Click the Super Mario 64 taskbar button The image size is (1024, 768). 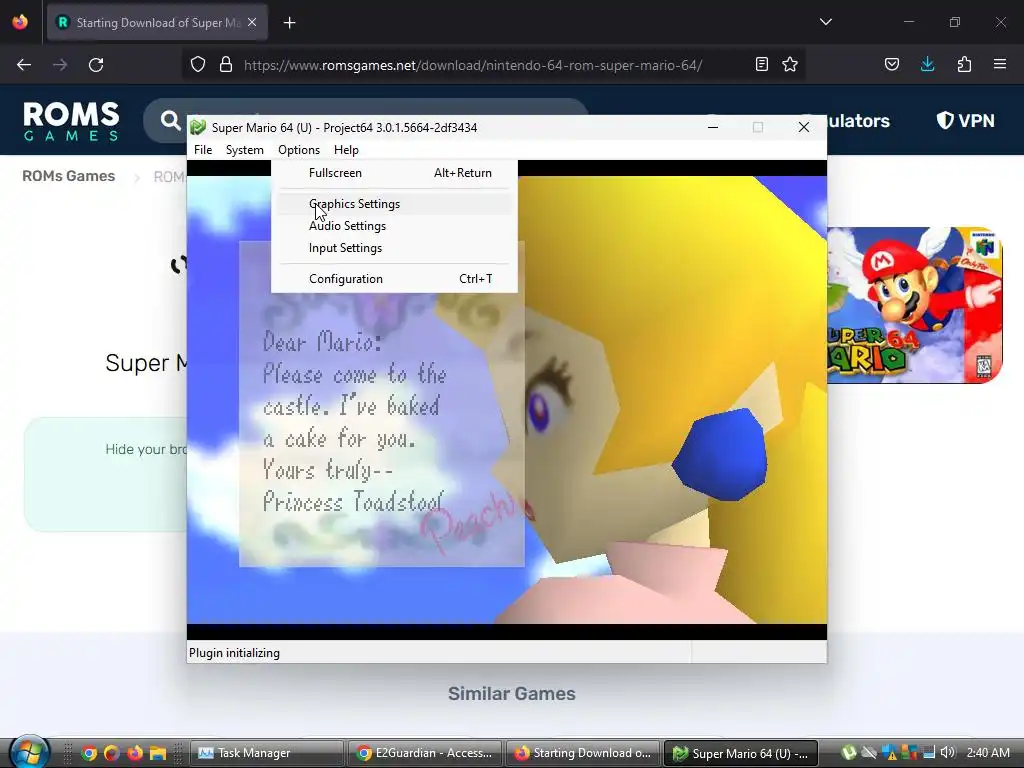point(741,753)
